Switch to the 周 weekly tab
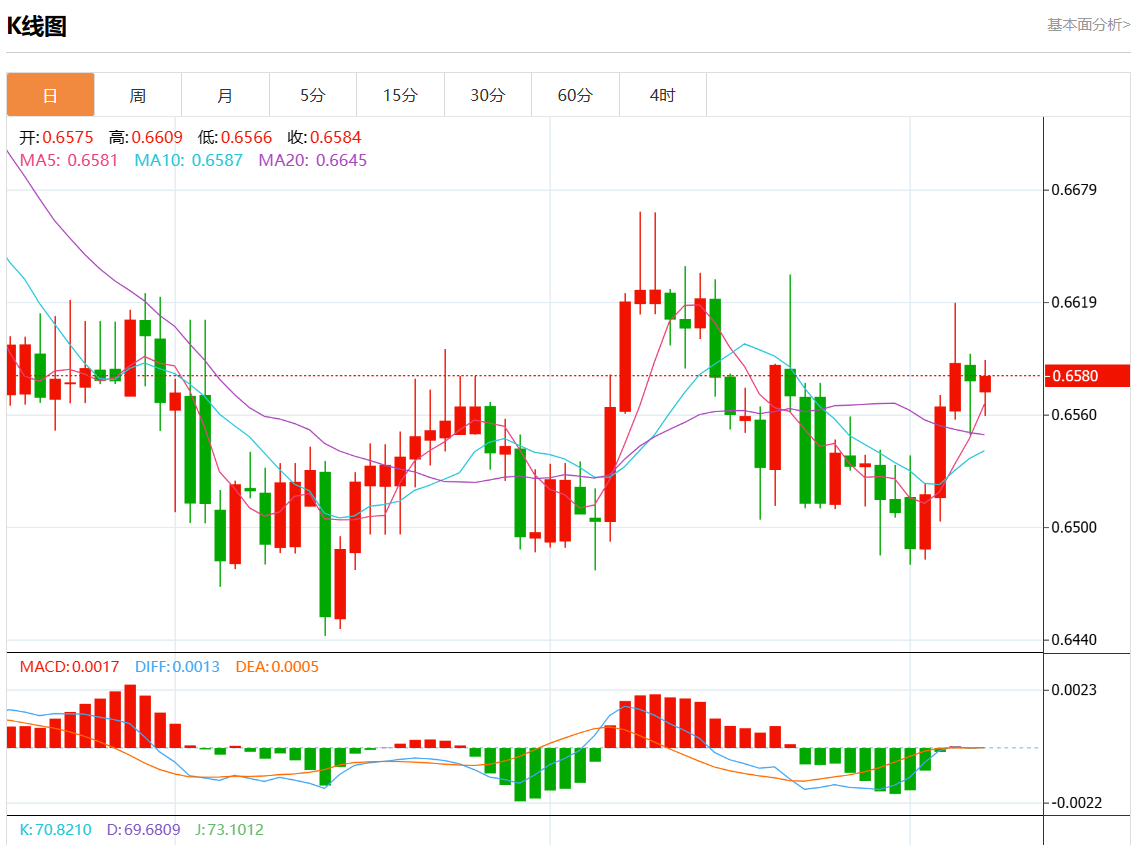Viewport: 1145px width, 845px height. point(138,95)
